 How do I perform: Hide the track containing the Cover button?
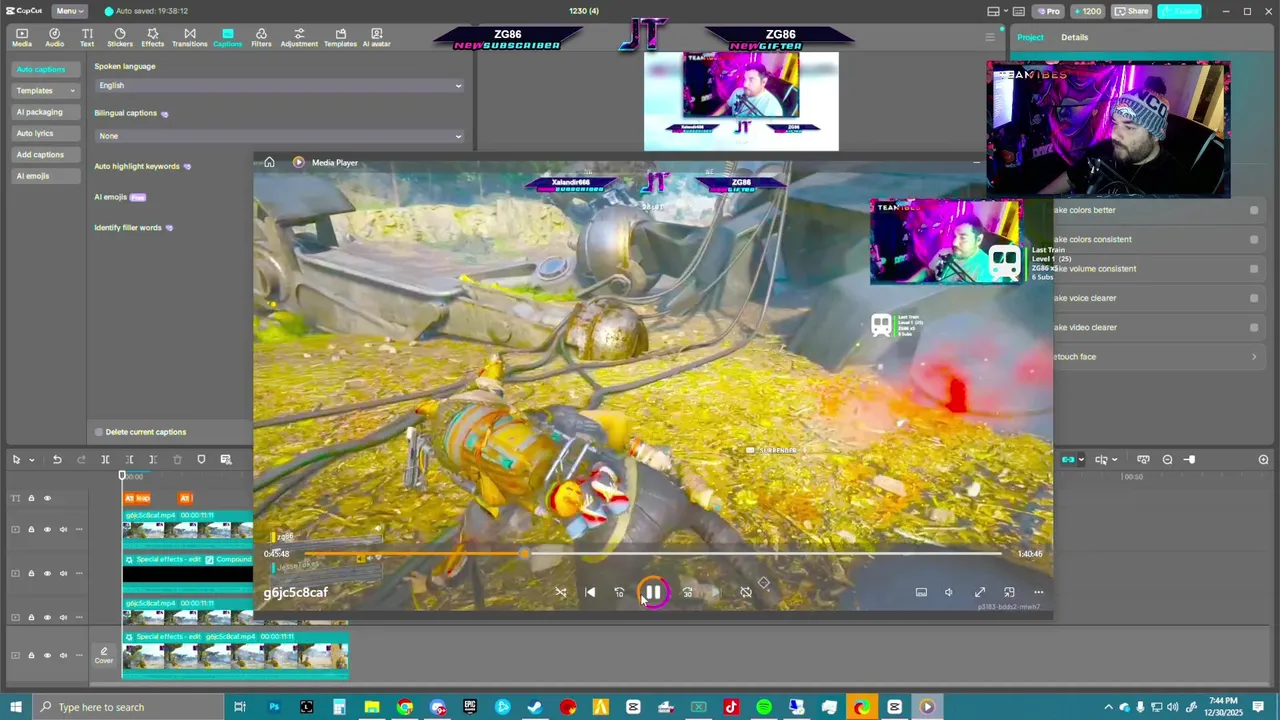pyautogui.click(x=47, y=655)
